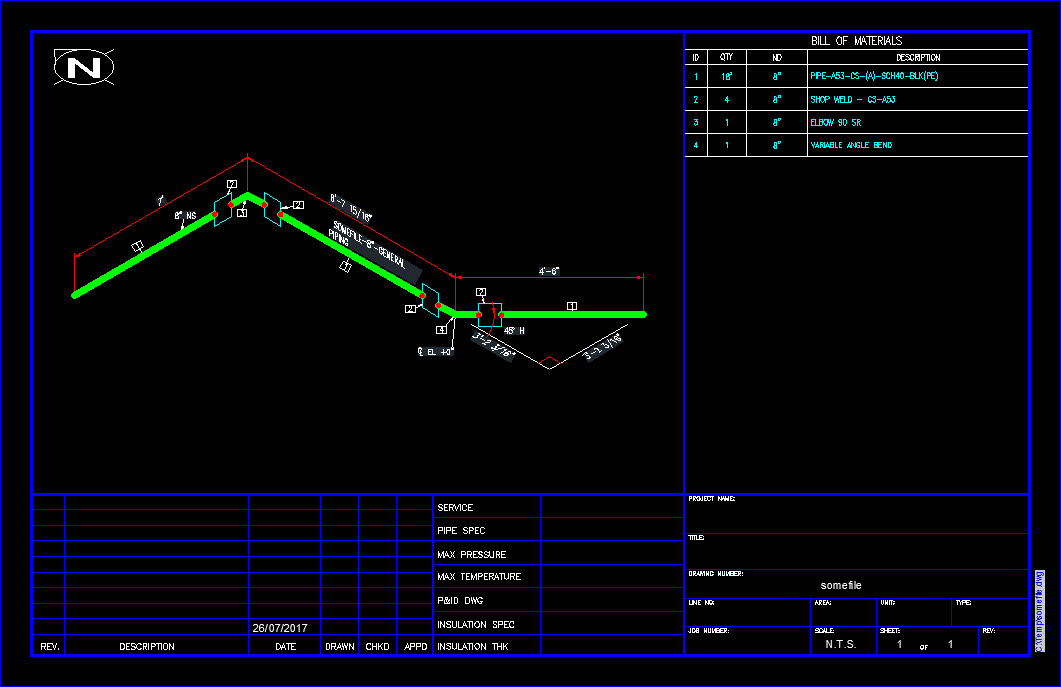Click the ELBOW 90 SR description
The image size is (1061, 687).
[836, 123]
